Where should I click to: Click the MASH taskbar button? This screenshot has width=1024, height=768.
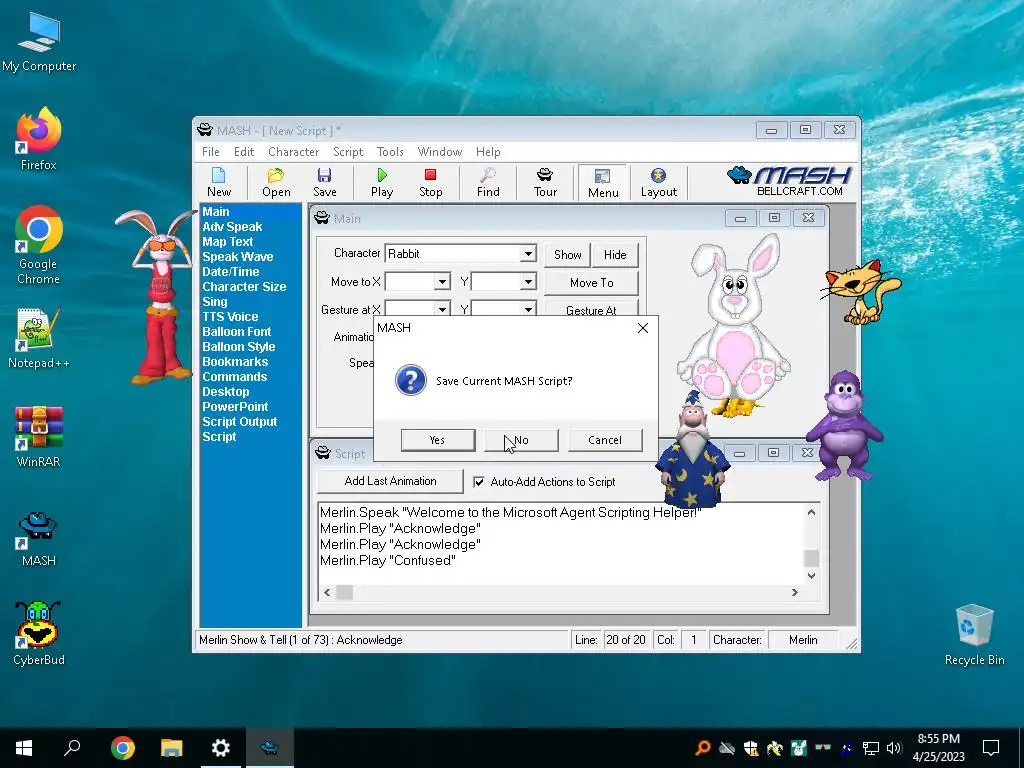click(270, 748)
